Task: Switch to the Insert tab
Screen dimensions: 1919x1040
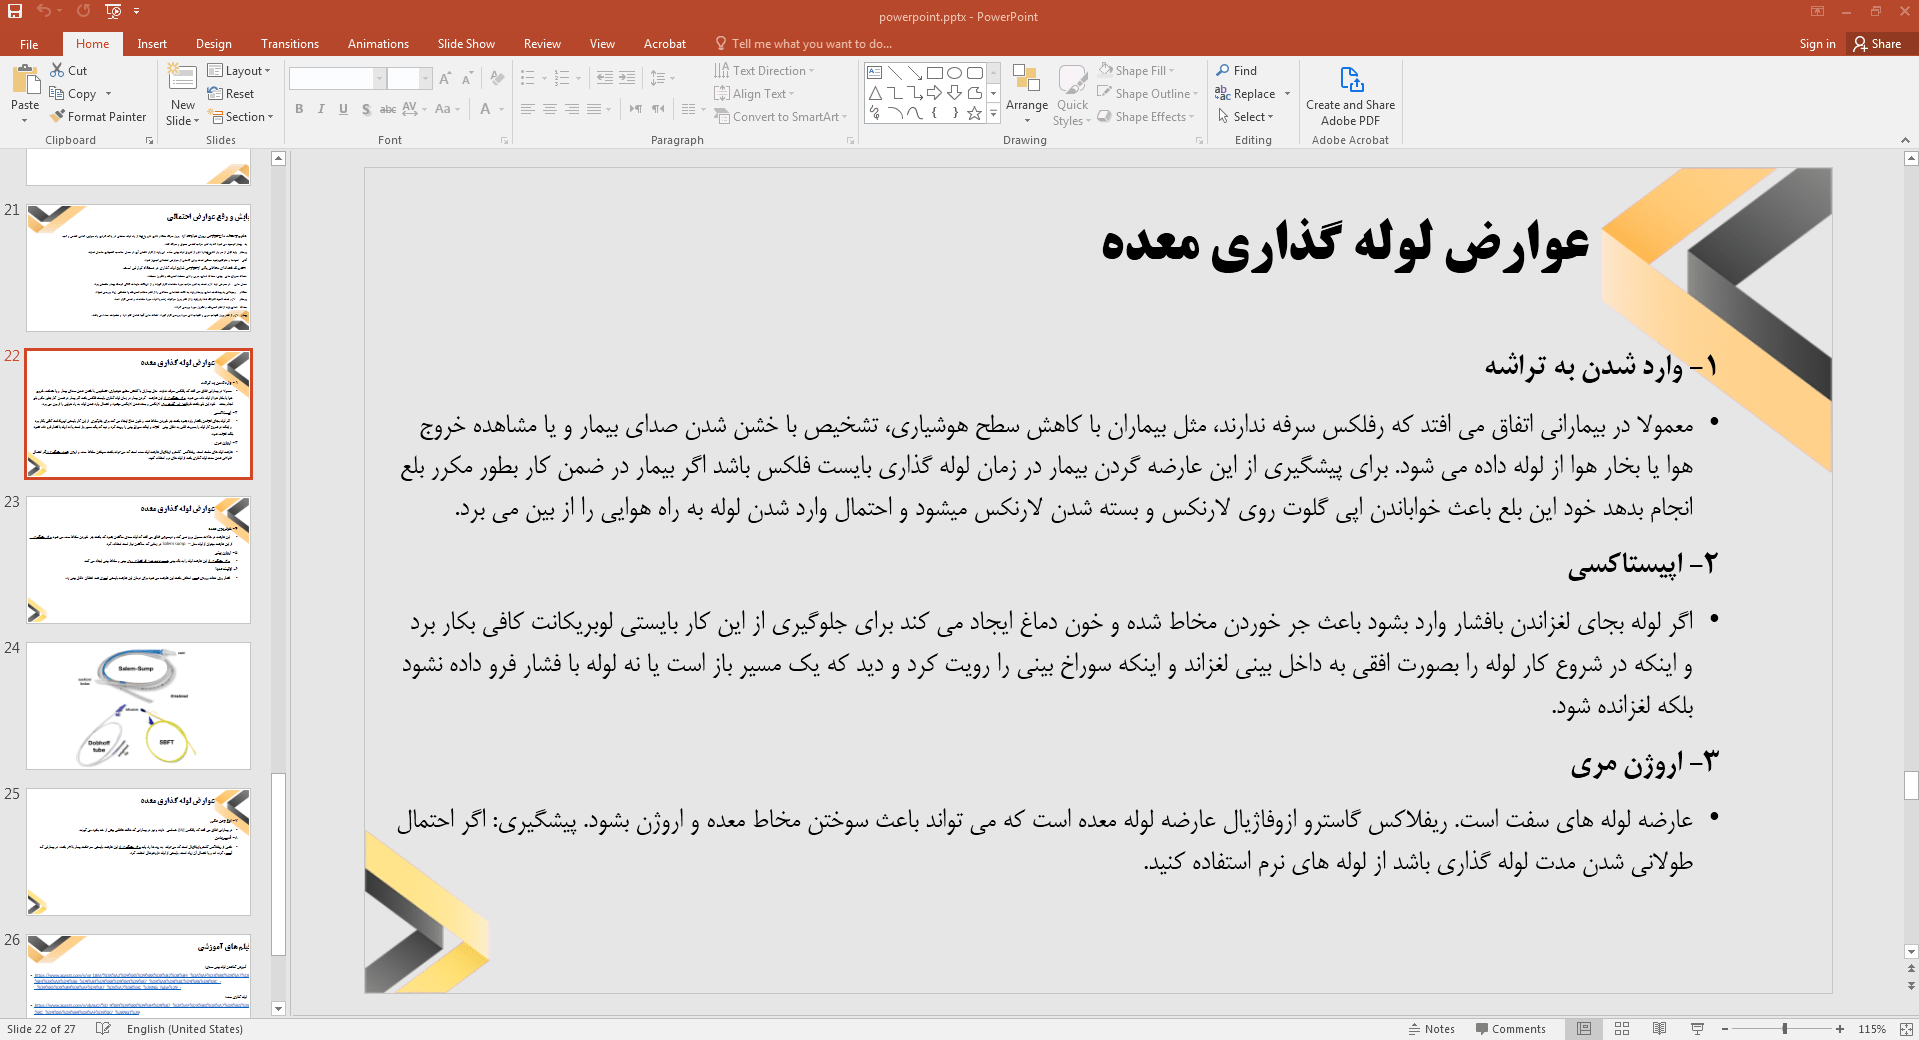Action: (x=152, y=44)
